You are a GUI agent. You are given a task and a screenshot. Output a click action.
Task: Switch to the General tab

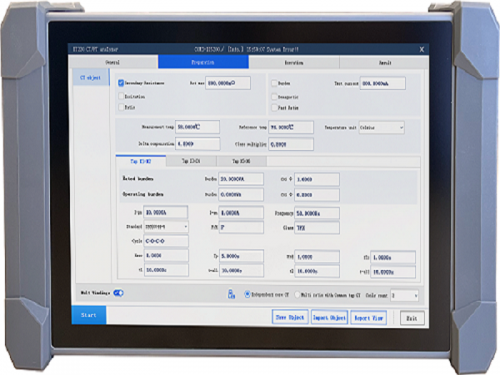pos(113,62)
